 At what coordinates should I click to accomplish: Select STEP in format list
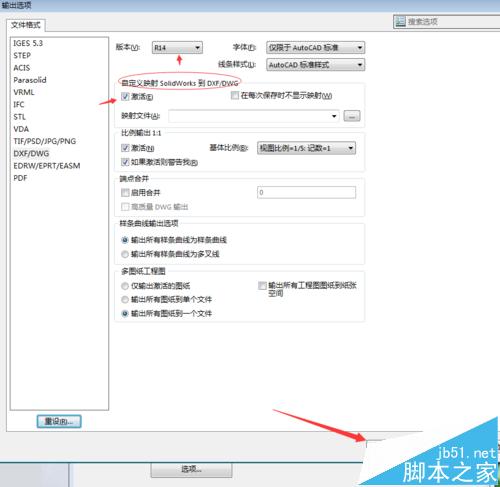click(x=22, y=56)
